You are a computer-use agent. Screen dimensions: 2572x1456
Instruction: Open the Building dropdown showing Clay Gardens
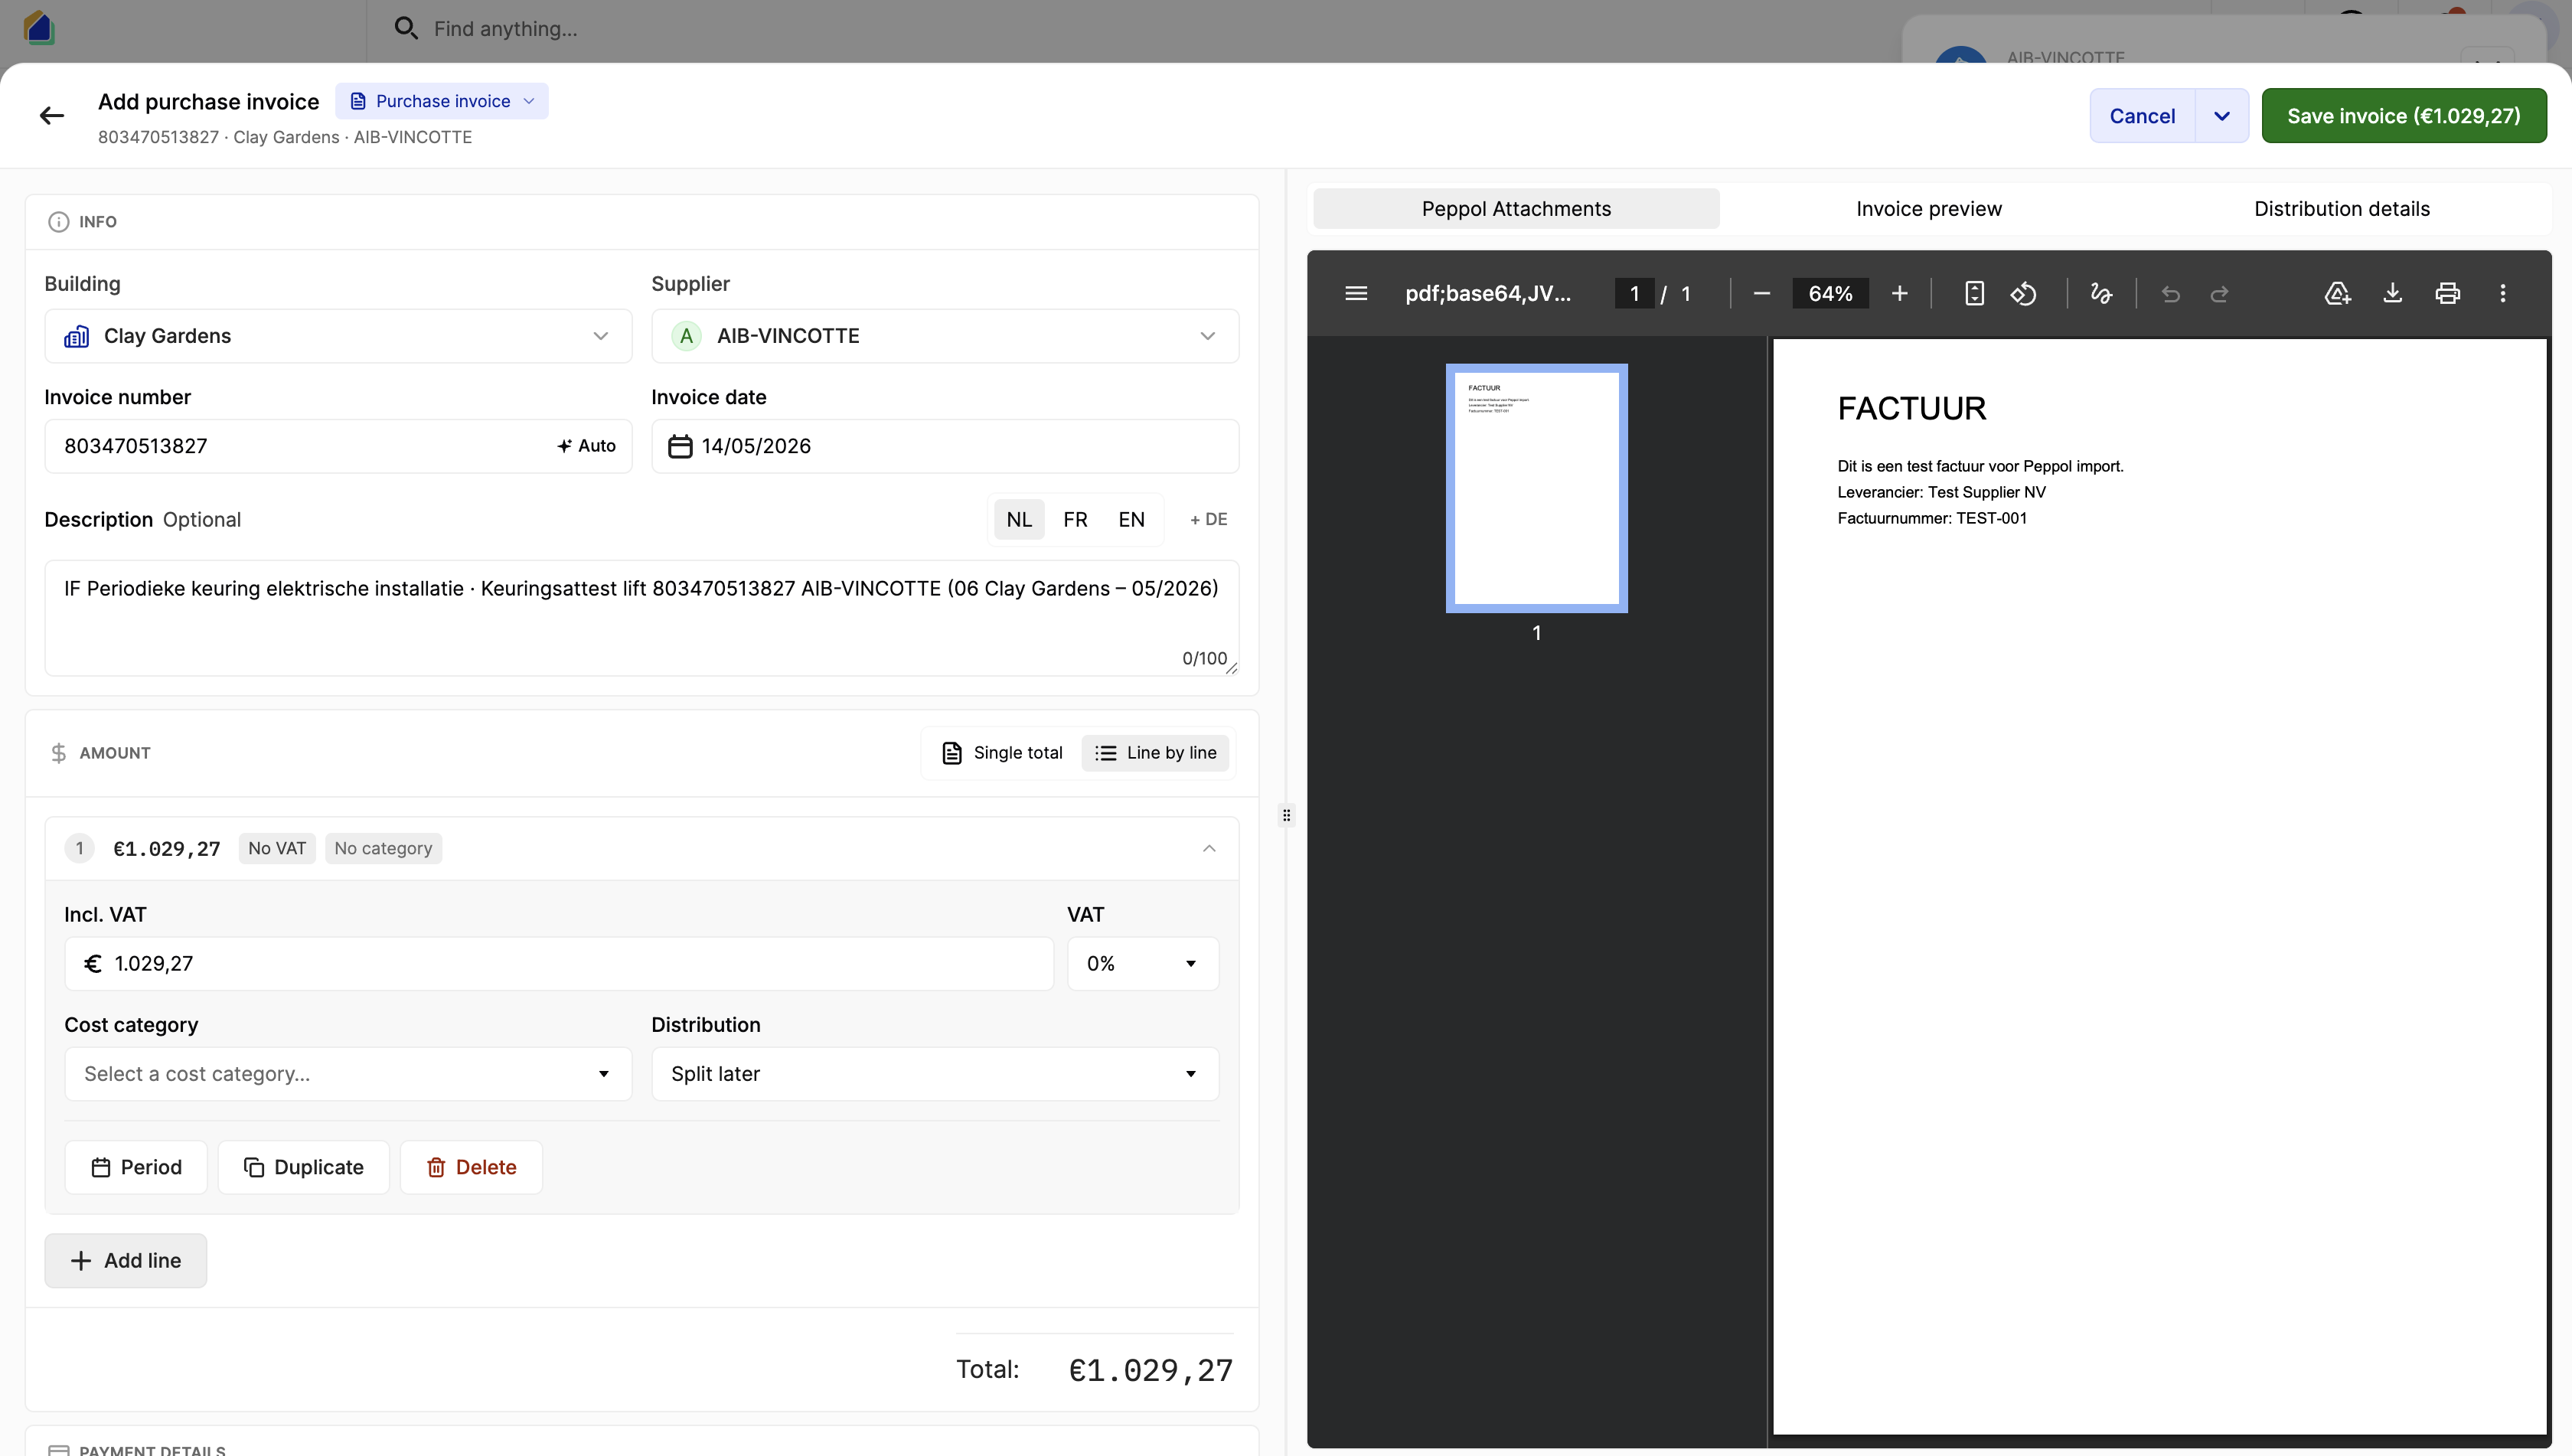[338, 336]
